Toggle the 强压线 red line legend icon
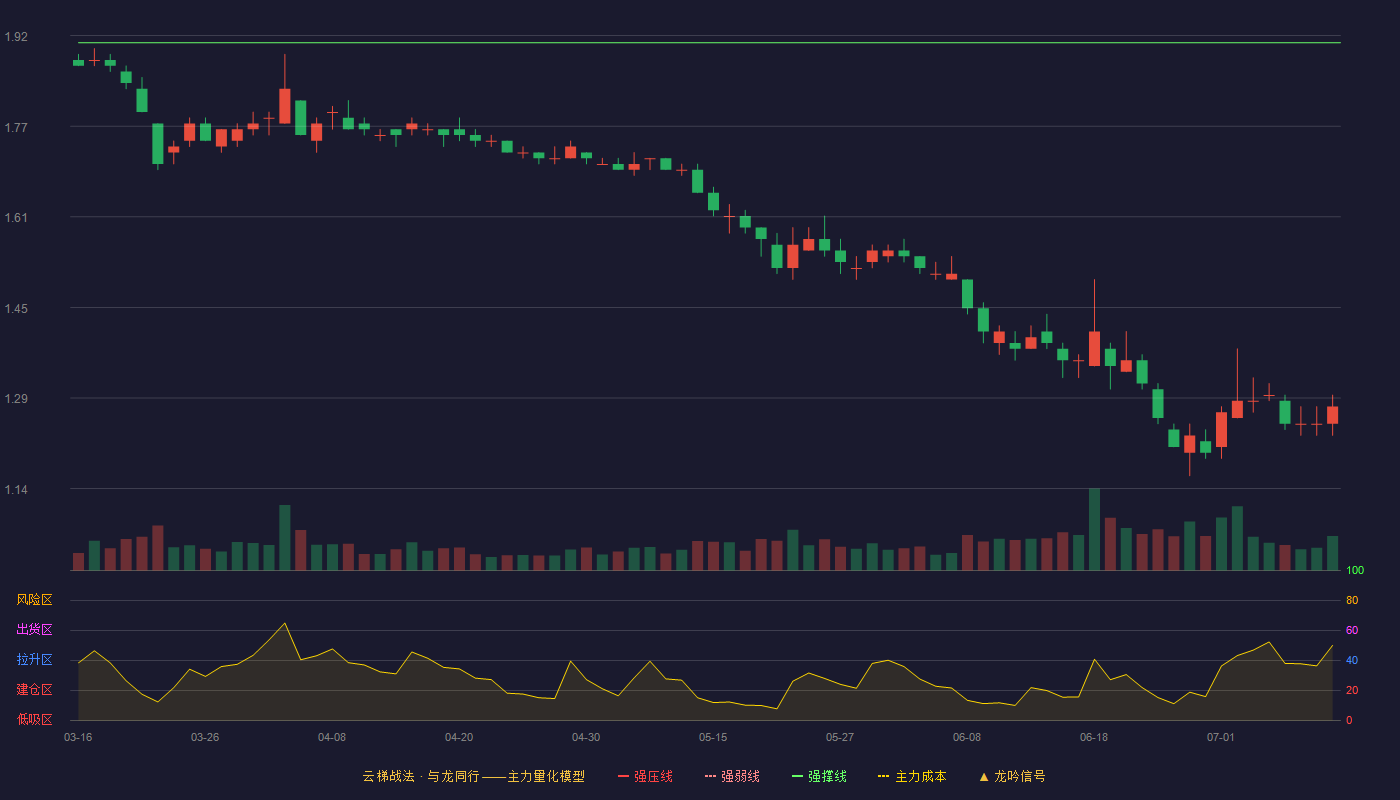The height and width of the screenshot is (800, 1400). 623,776
